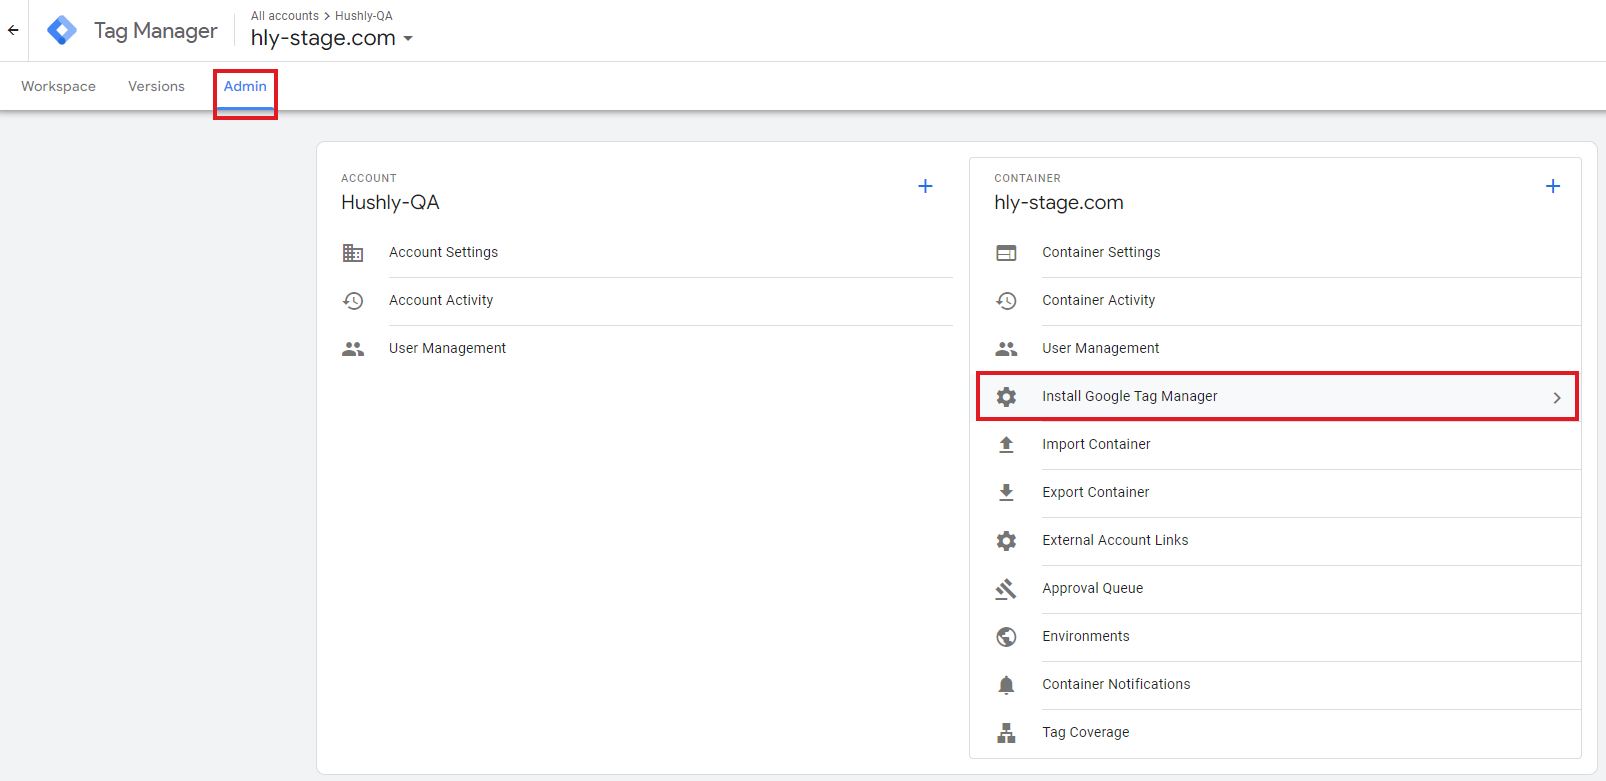Click the container User Management people icon
This screenshot has width=1606, height=781.
coord(1006,349)
